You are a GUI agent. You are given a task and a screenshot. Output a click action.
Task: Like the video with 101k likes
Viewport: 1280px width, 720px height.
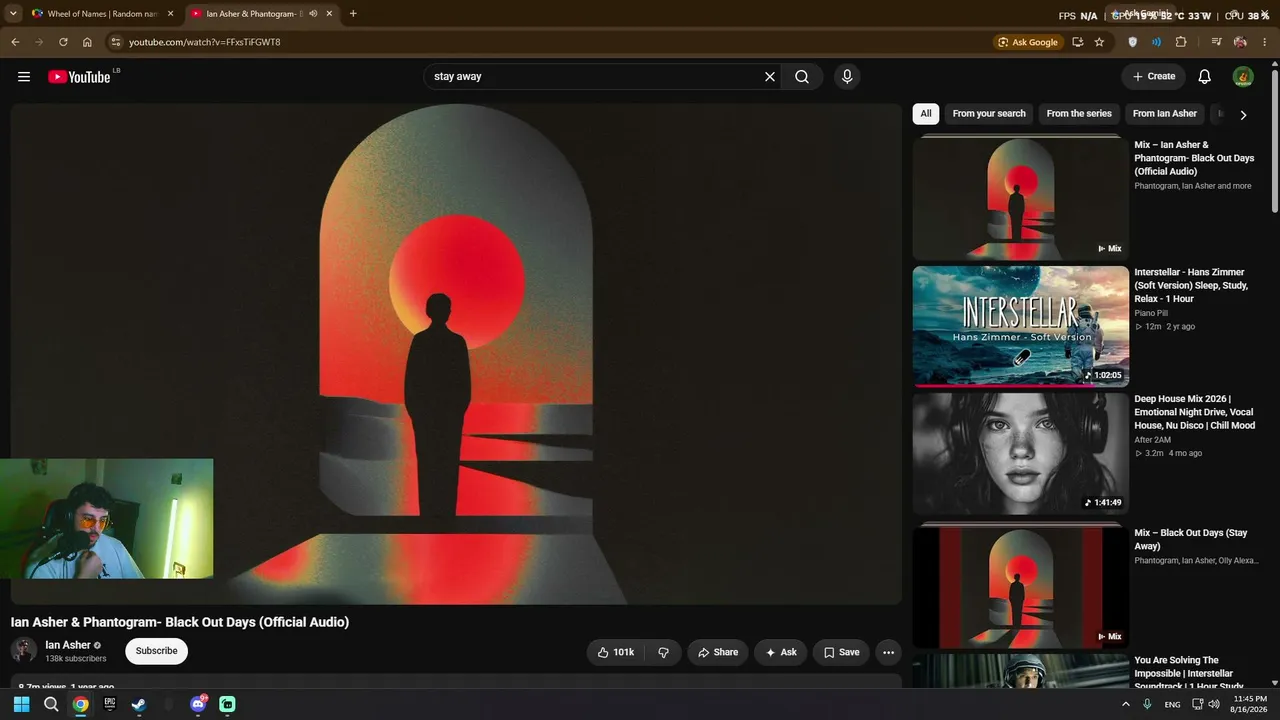click(616, 652)
